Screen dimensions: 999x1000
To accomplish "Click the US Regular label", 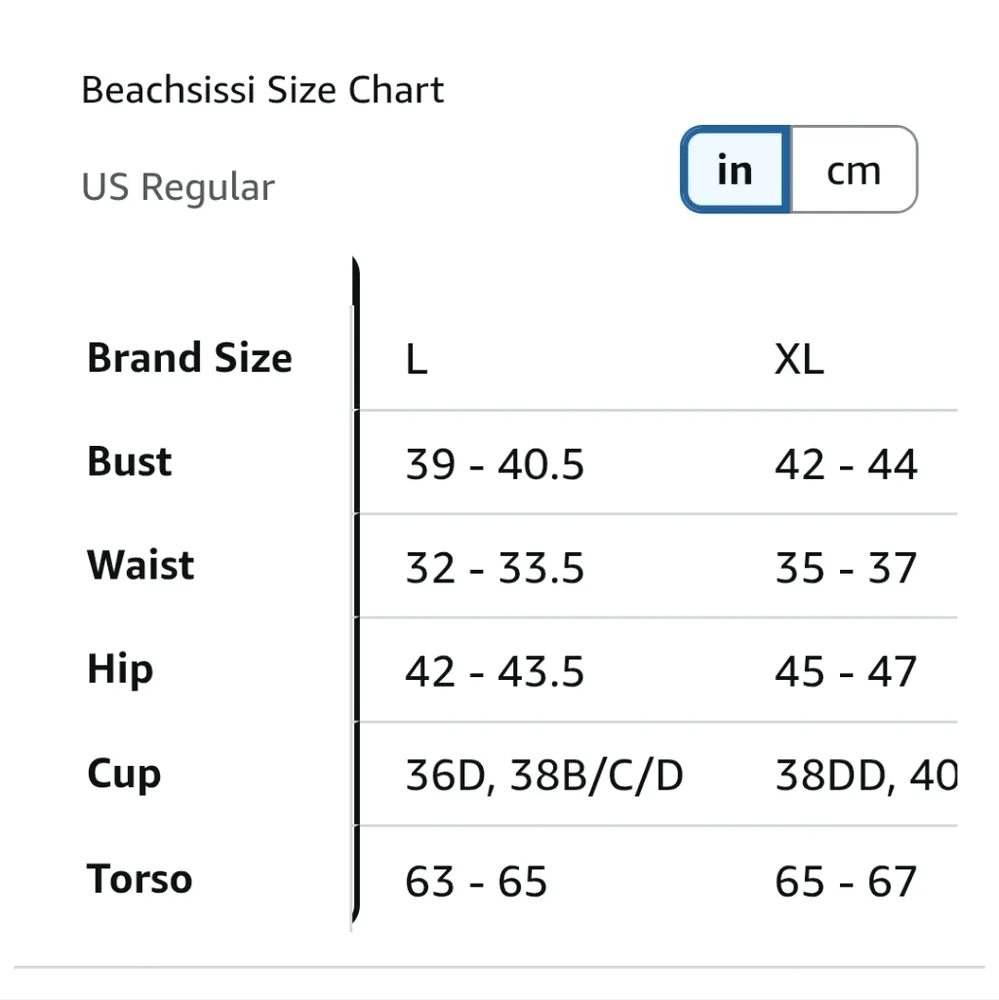I will point(178,187).
